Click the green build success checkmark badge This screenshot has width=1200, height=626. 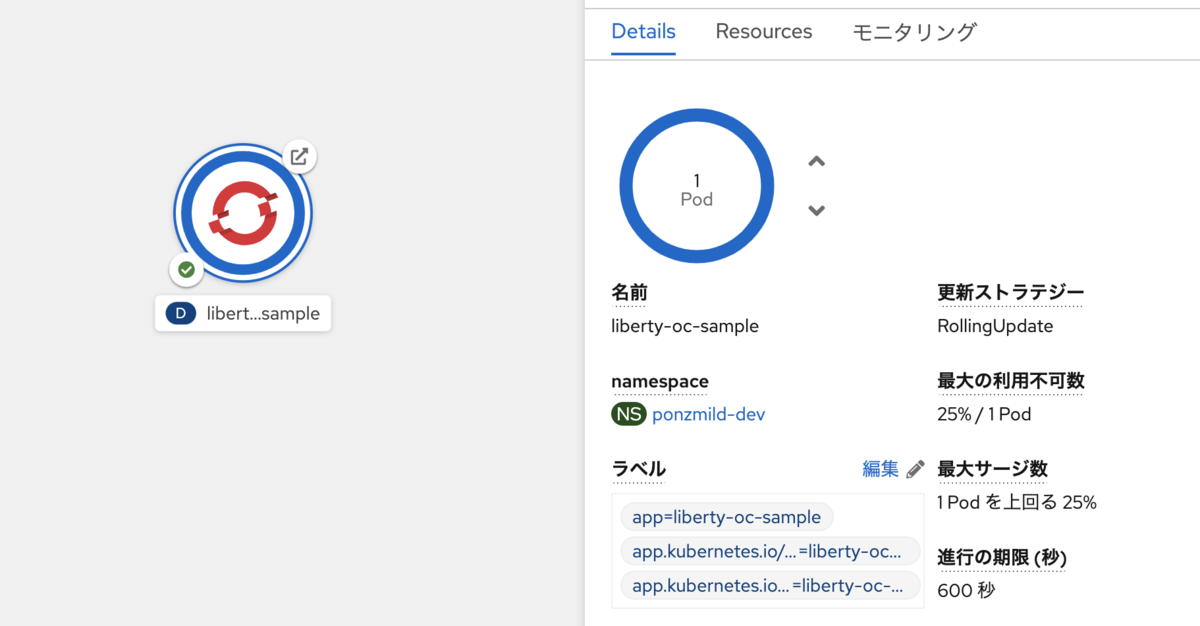pyautogui.click(x=186, y=269)
